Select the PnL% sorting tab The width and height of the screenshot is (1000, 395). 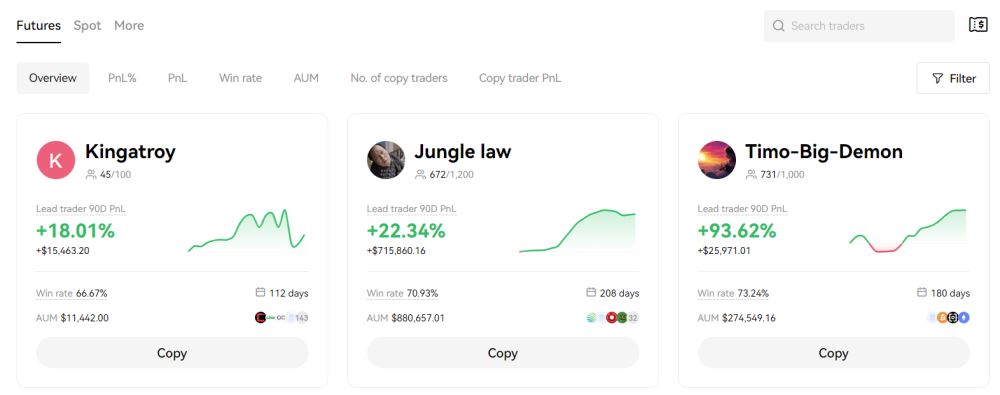pyautogui.click(x=122, y=78)
